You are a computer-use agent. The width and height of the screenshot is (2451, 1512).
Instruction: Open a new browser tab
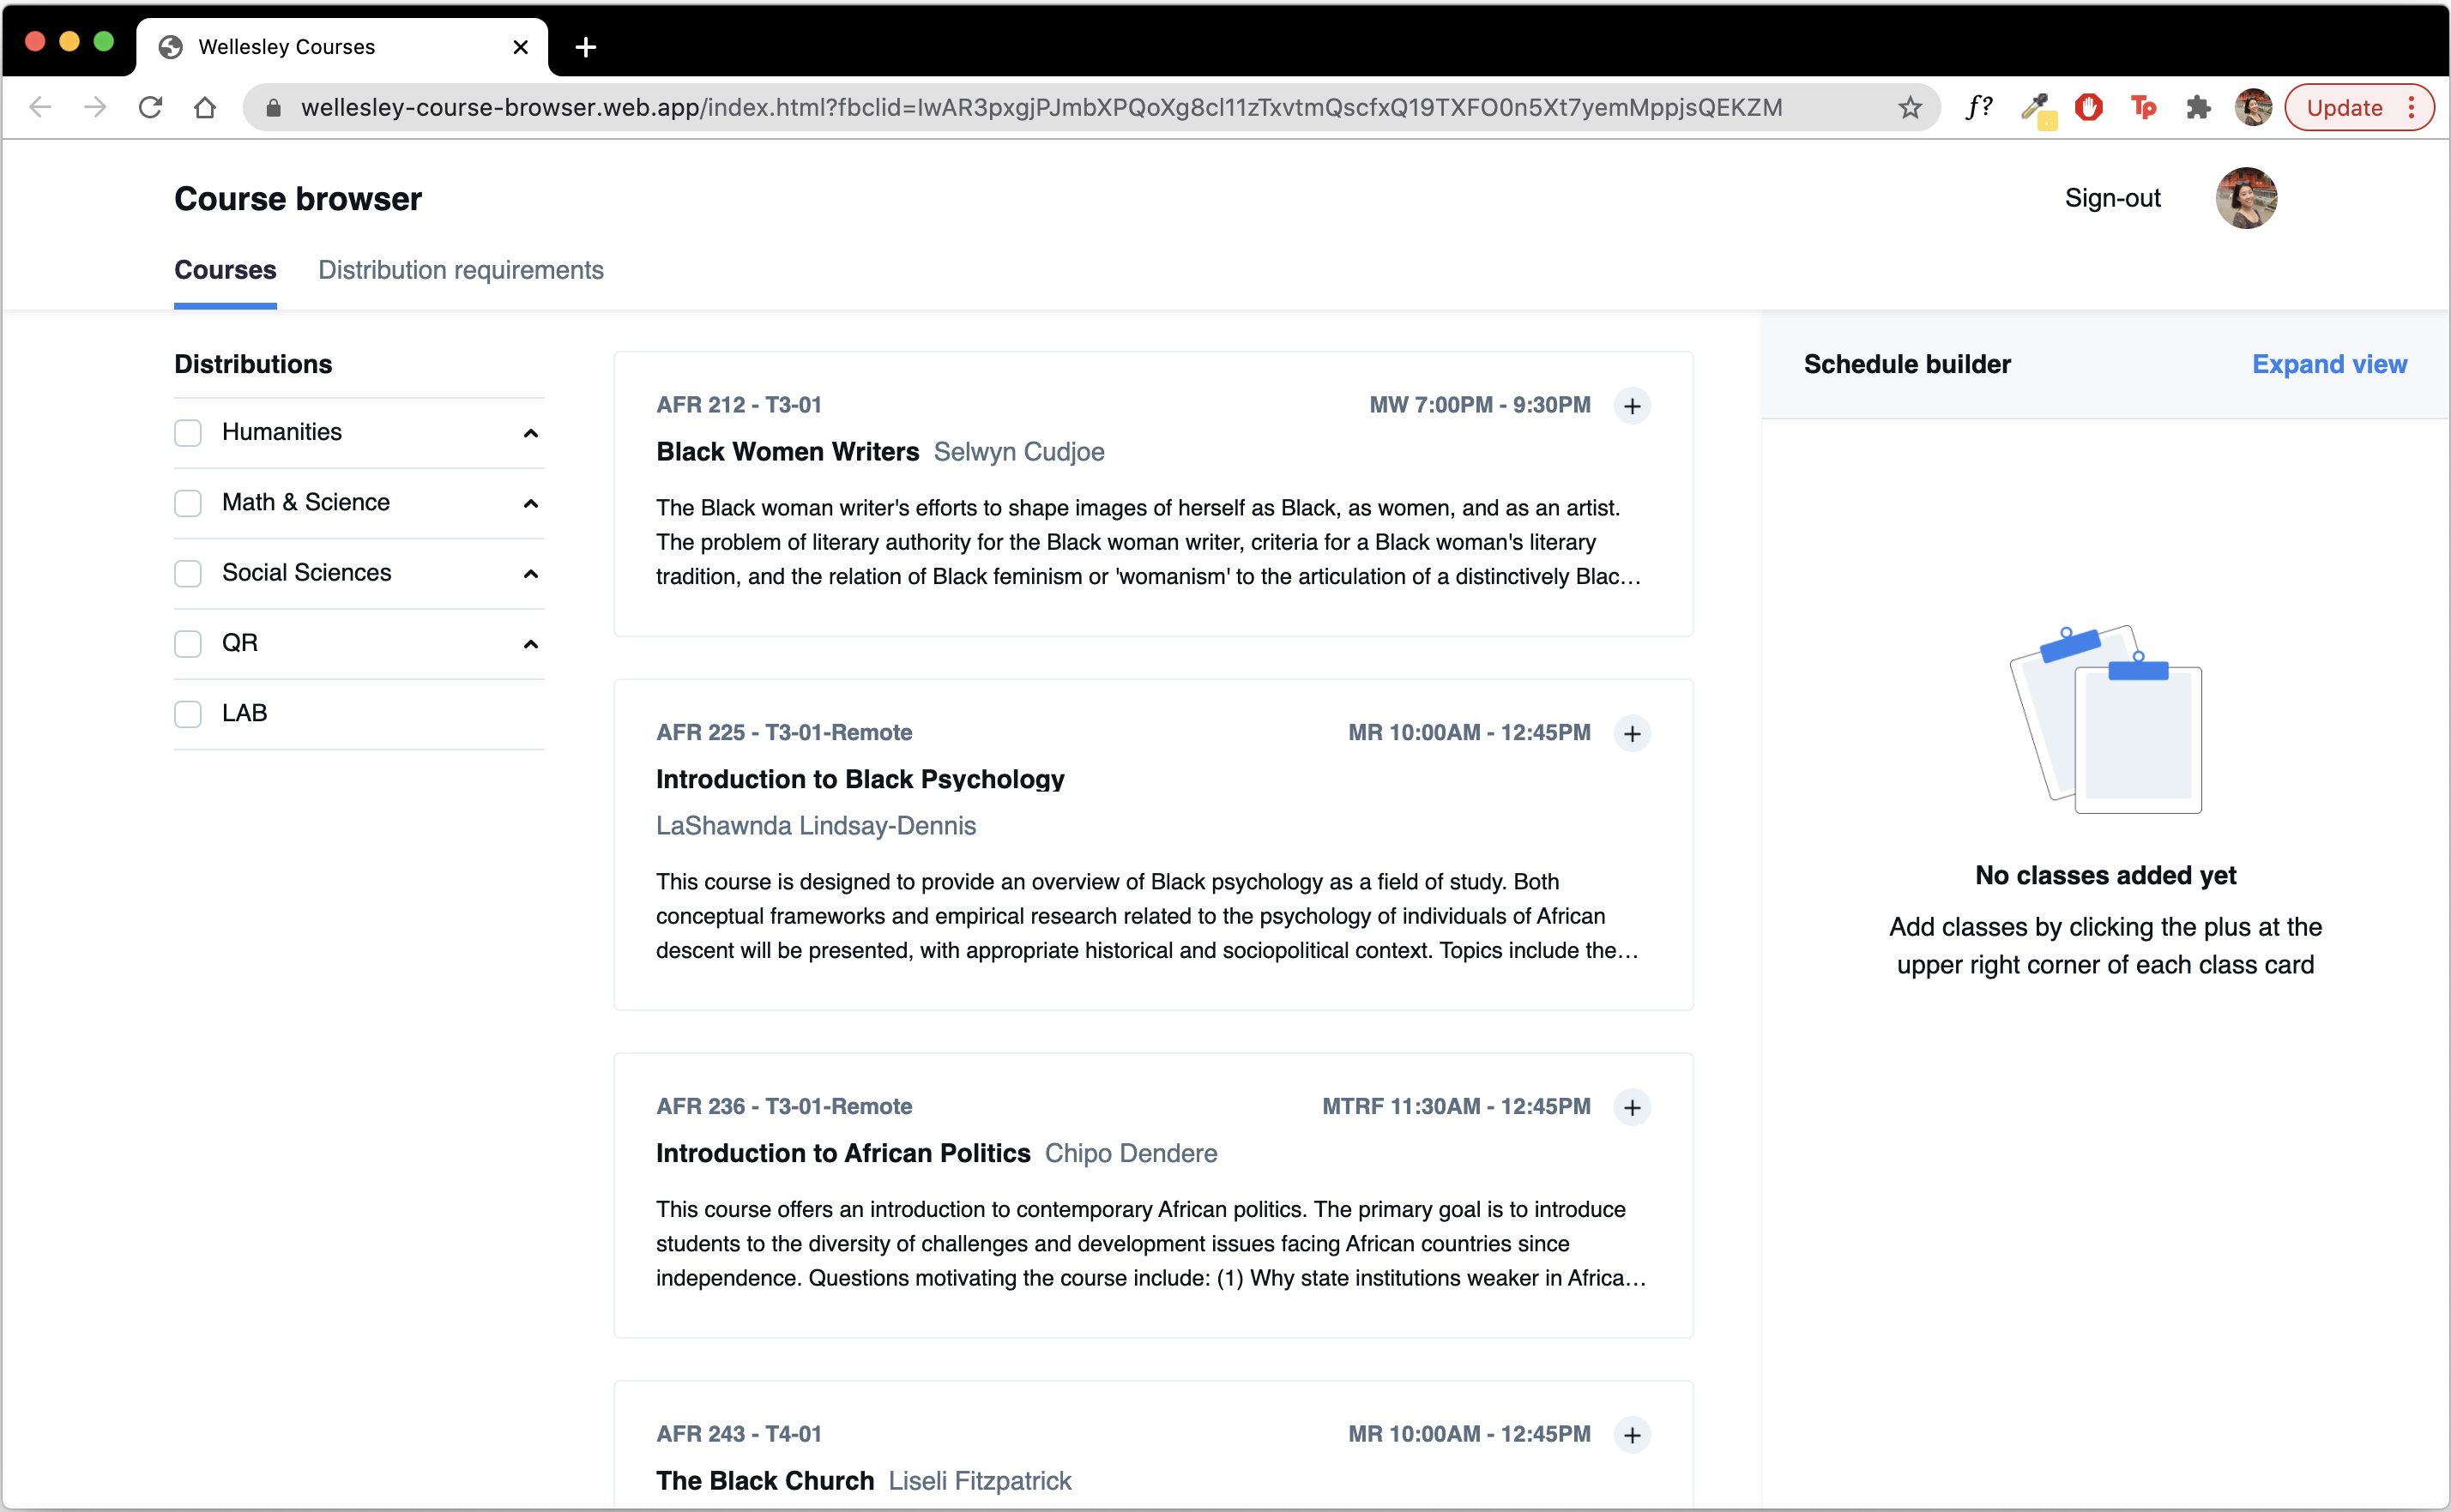(585, 47)
